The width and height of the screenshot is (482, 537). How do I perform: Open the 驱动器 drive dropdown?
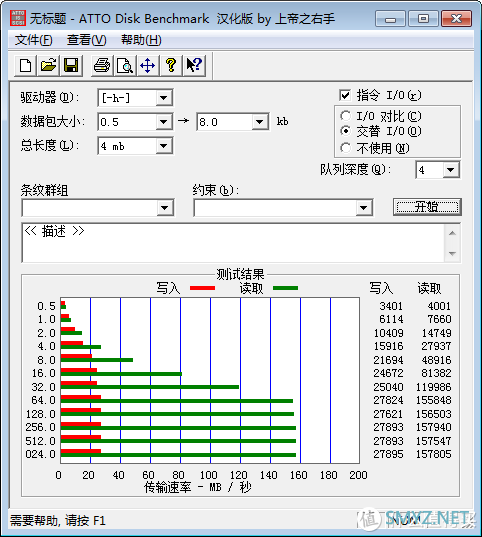tap(164, 98)
